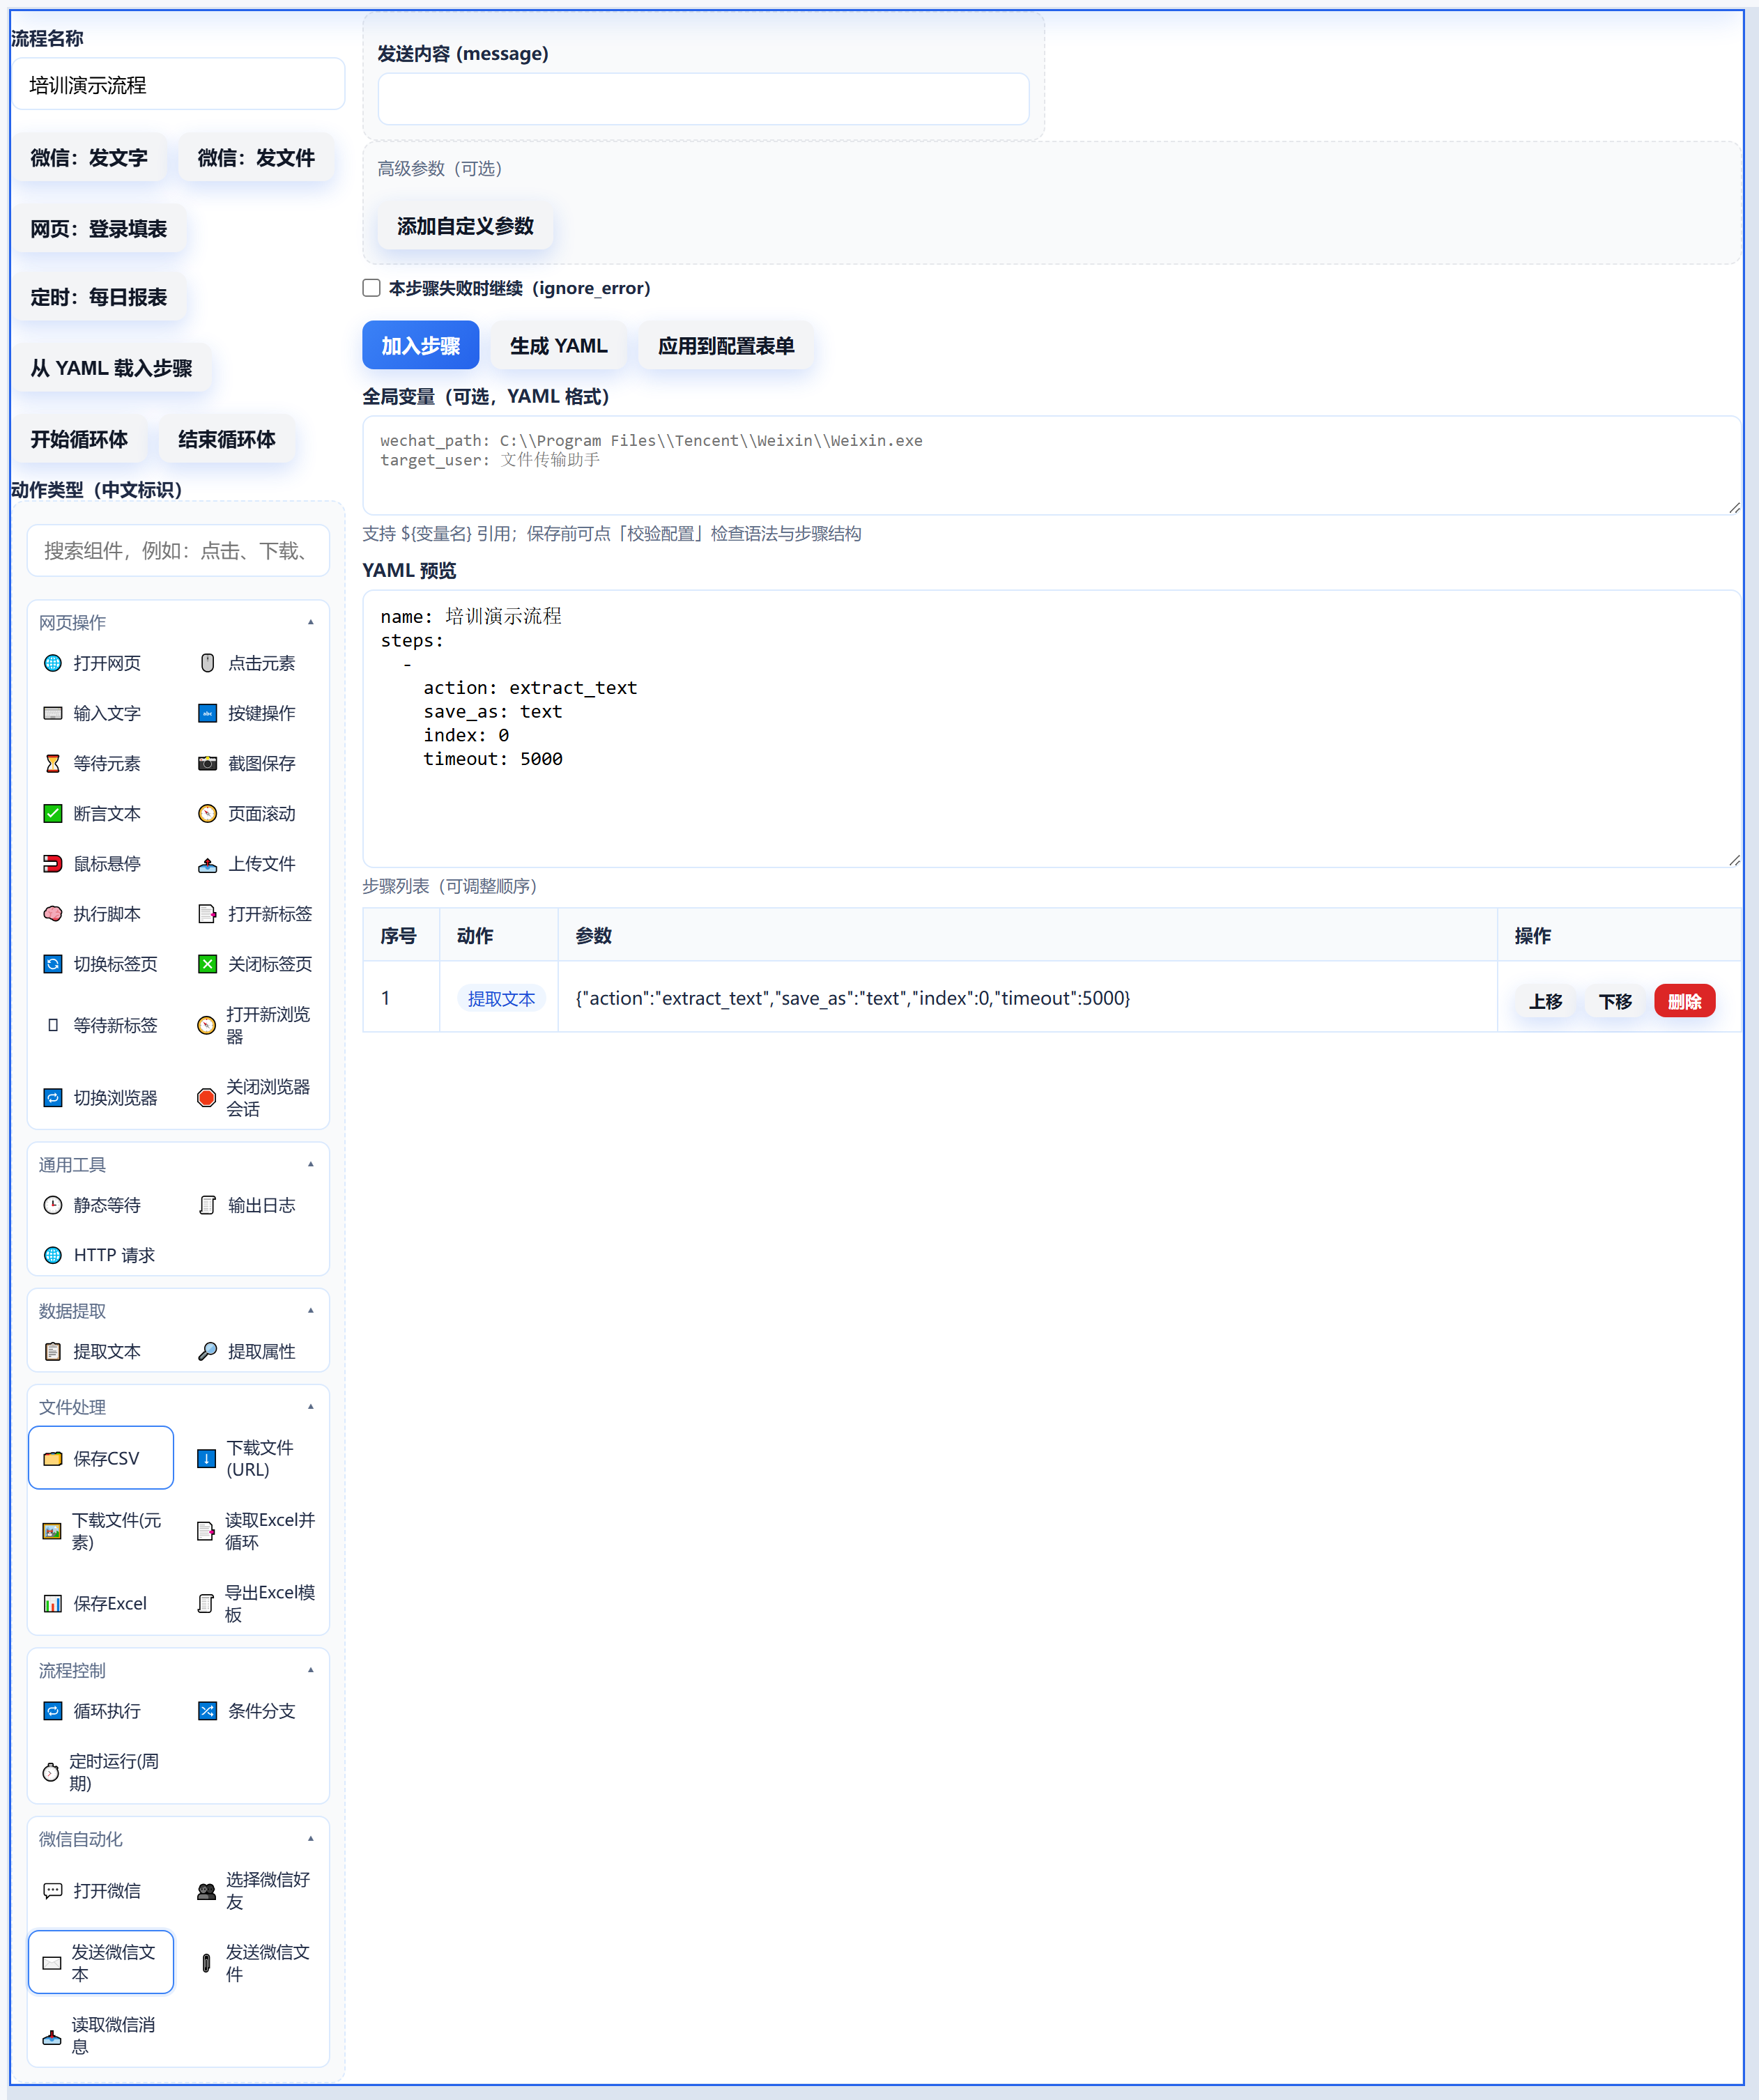Click the 提取文本 tag in step table
The height and width of the screenshot is (2100, 1759).
[x=501, y=998]
